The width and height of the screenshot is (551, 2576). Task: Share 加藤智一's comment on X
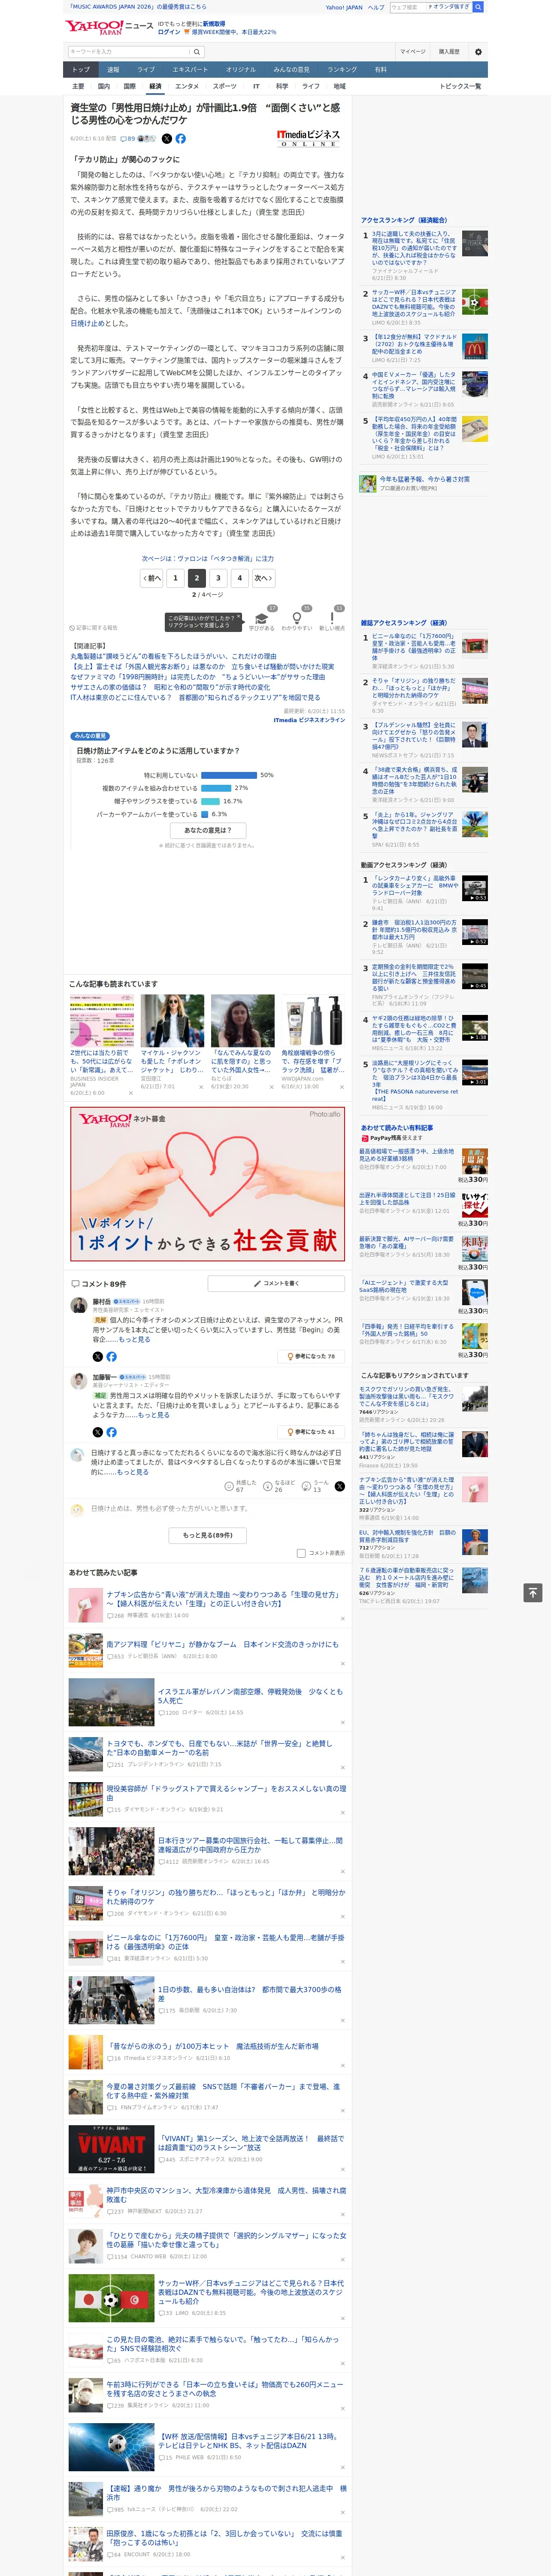[x=98, y=1432]
